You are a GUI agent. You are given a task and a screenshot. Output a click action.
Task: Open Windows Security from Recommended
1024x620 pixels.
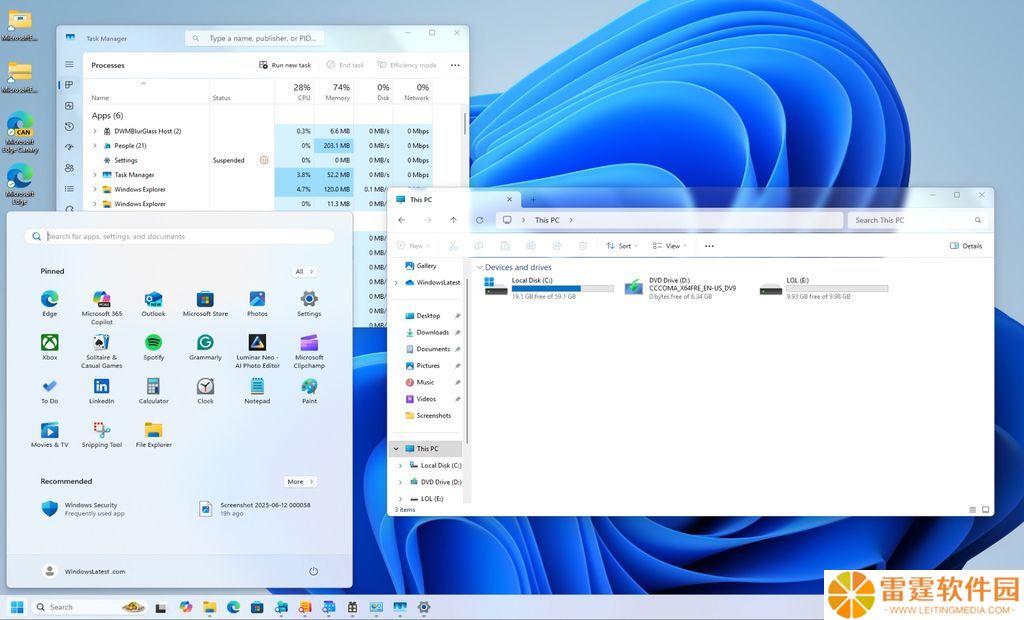(83, 509)
